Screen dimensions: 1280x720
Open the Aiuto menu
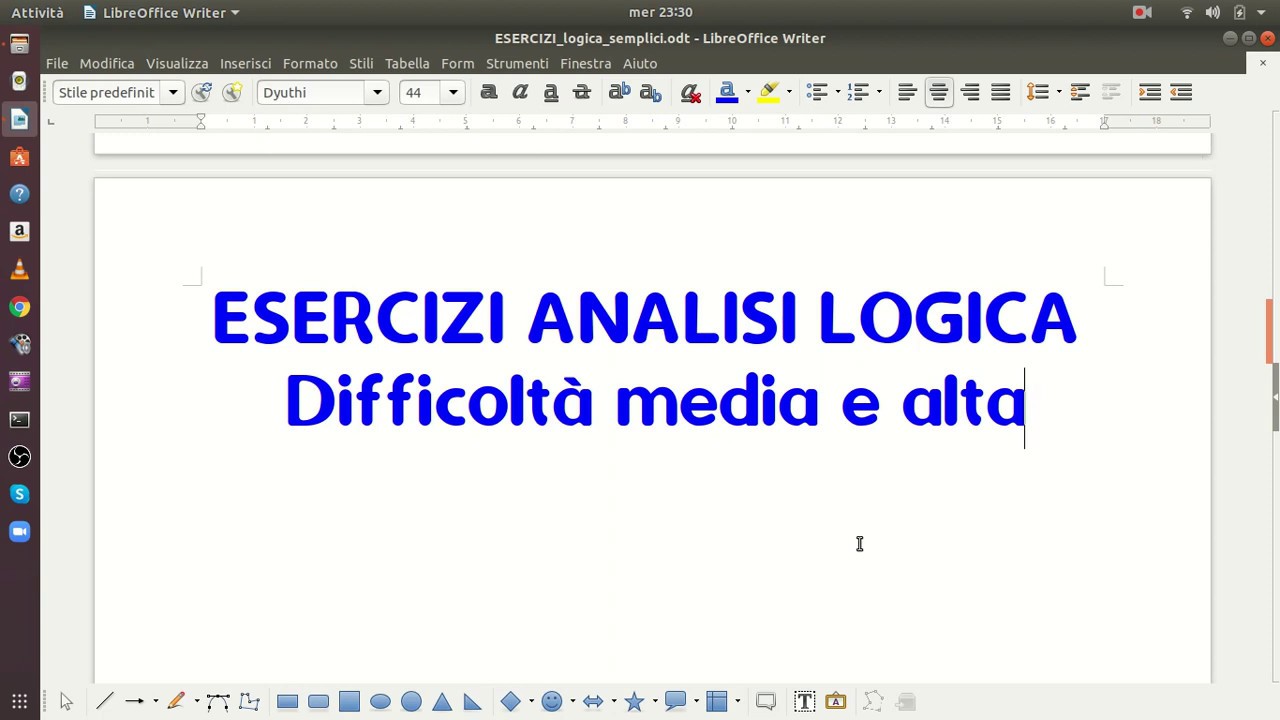pyautogui.click(x=640, y=63)
